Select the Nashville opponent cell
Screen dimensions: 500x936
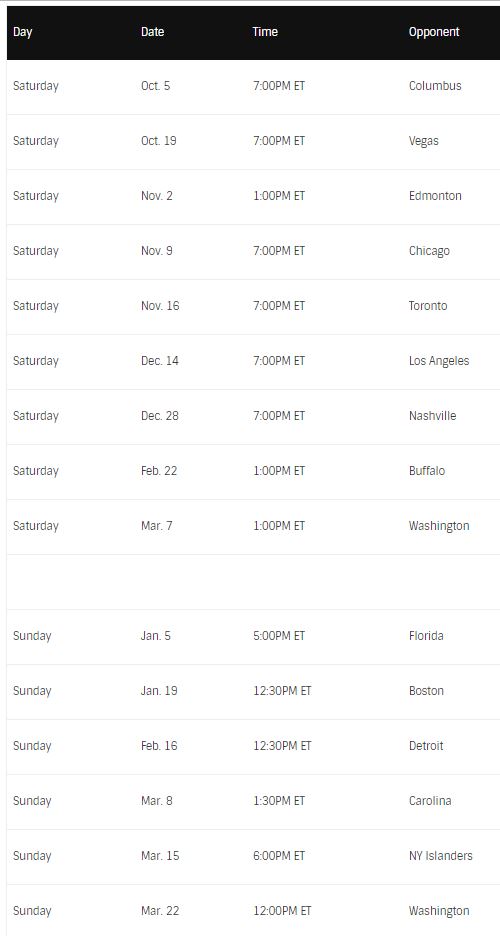[433, 415]
